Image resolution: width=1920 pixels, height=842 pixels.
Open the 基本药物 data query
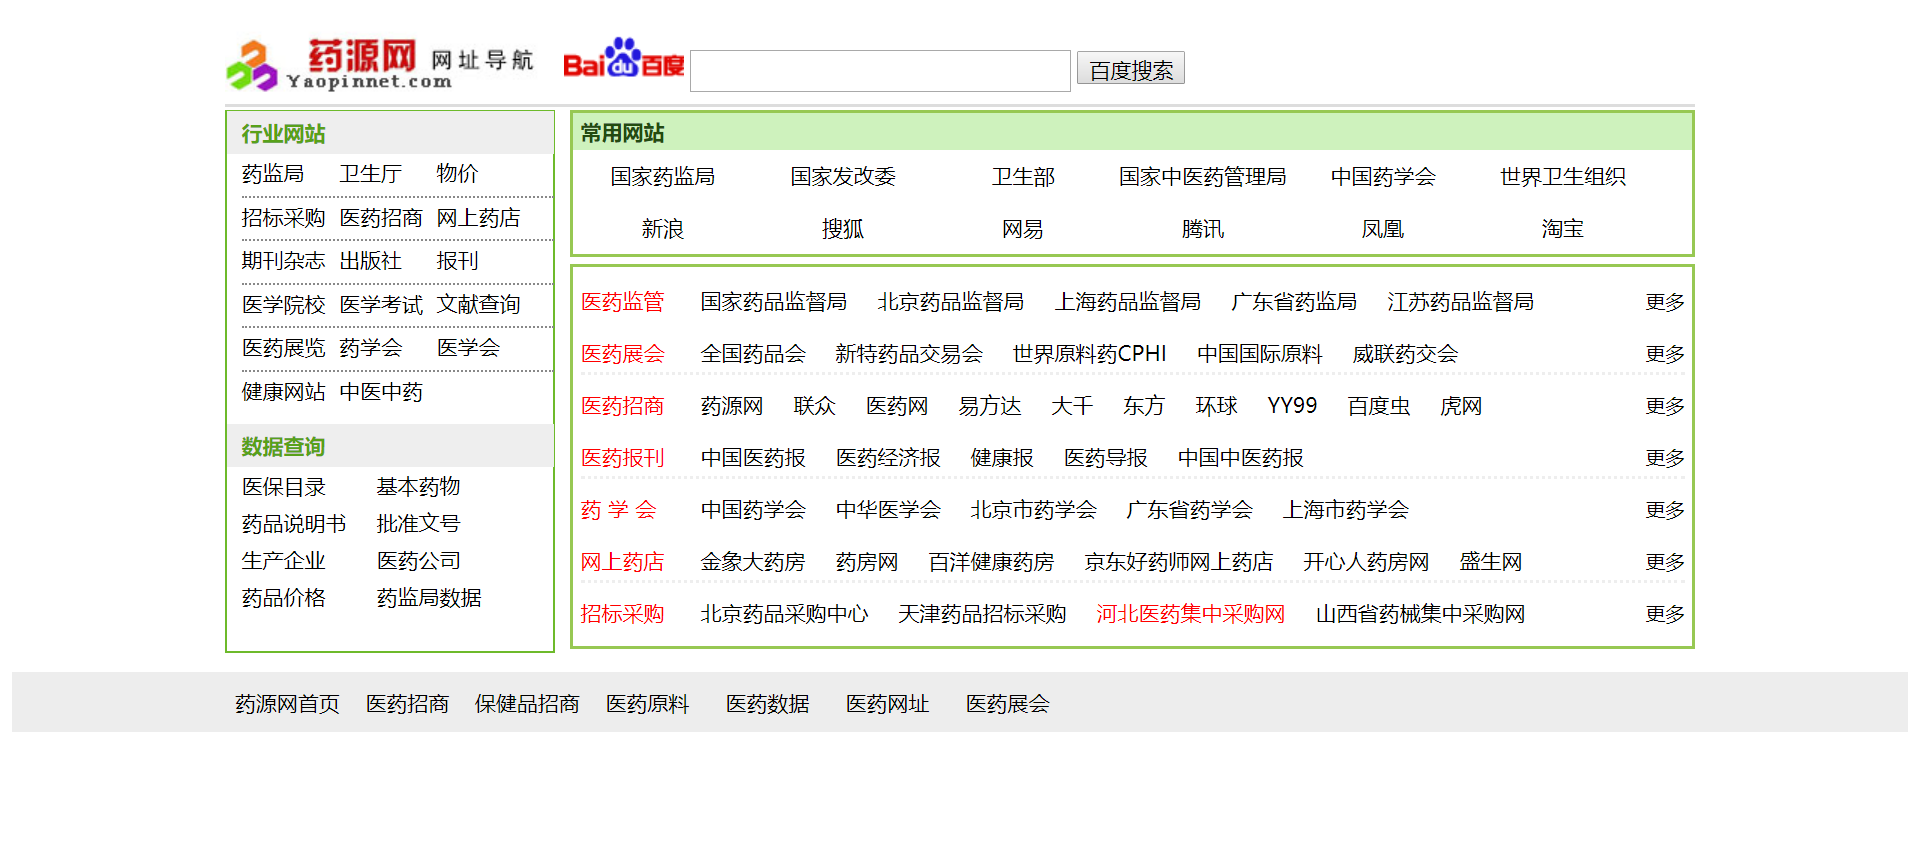tap(419, 487)
